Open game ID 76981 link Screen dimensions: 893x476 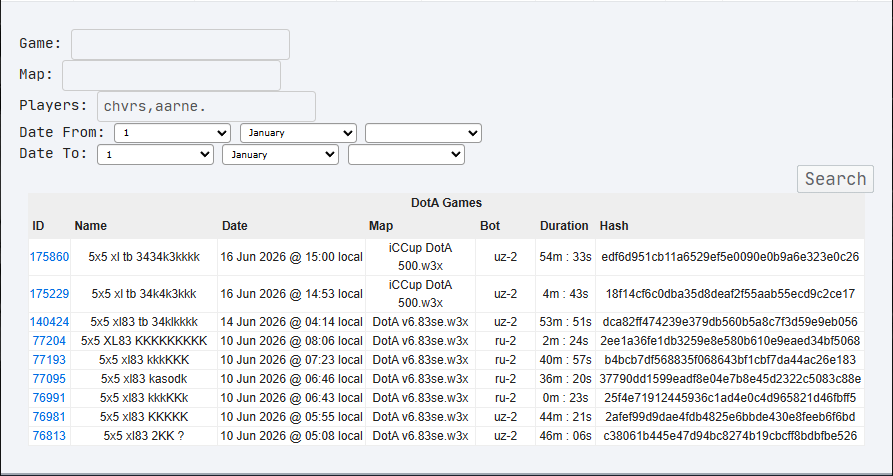[49, 417]
